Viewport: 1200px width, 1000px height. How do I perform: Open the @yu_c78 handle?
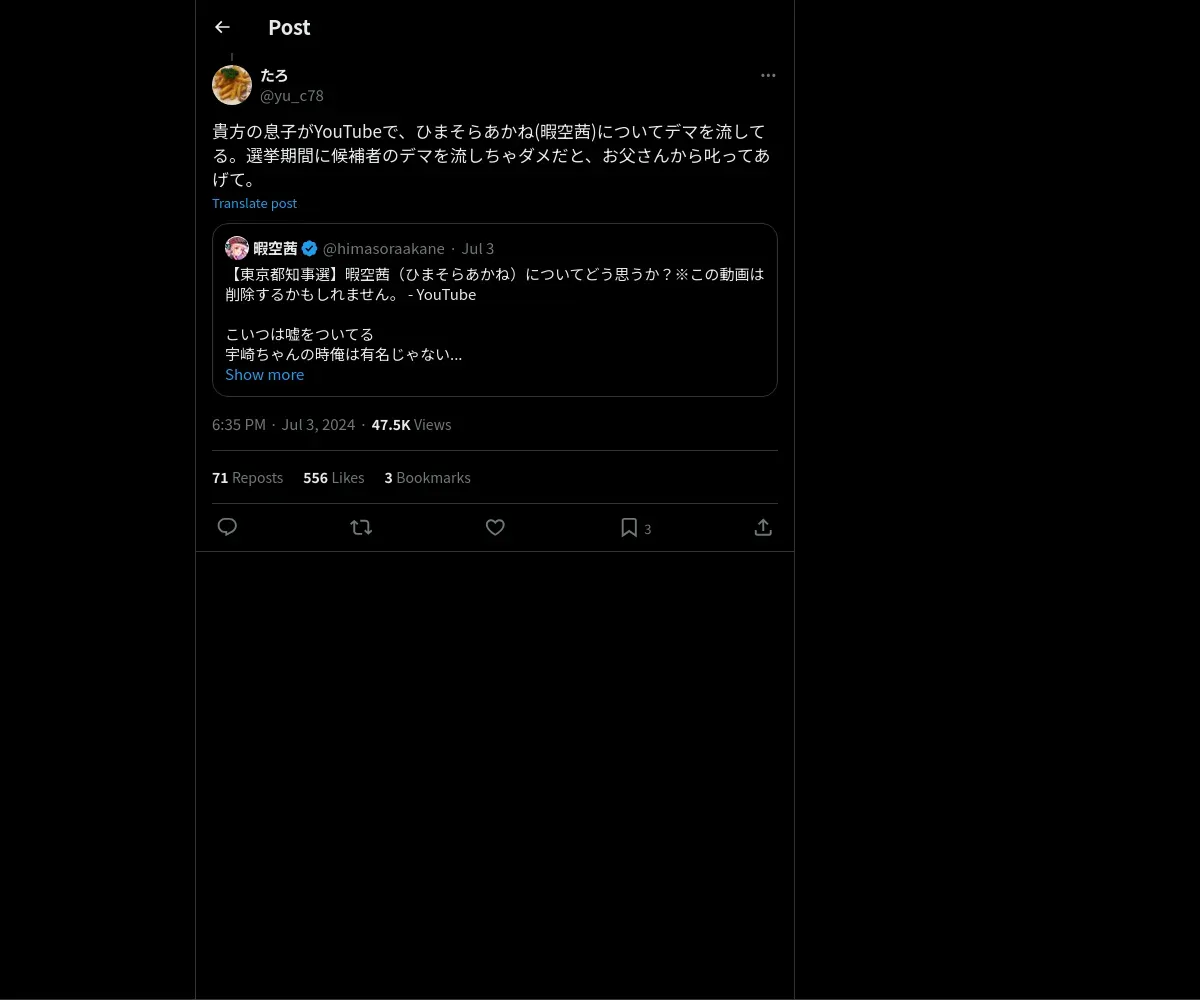[x=292, y=96]
